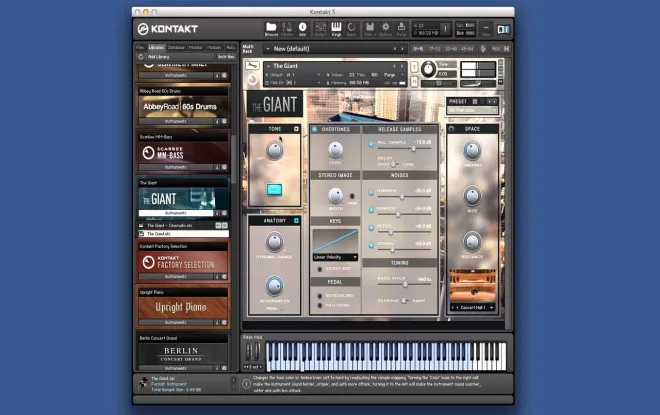Enable the stereo image Swap toggle
Image resolution: width=660 pixels, height=415 pixels.
coord(352,196)
